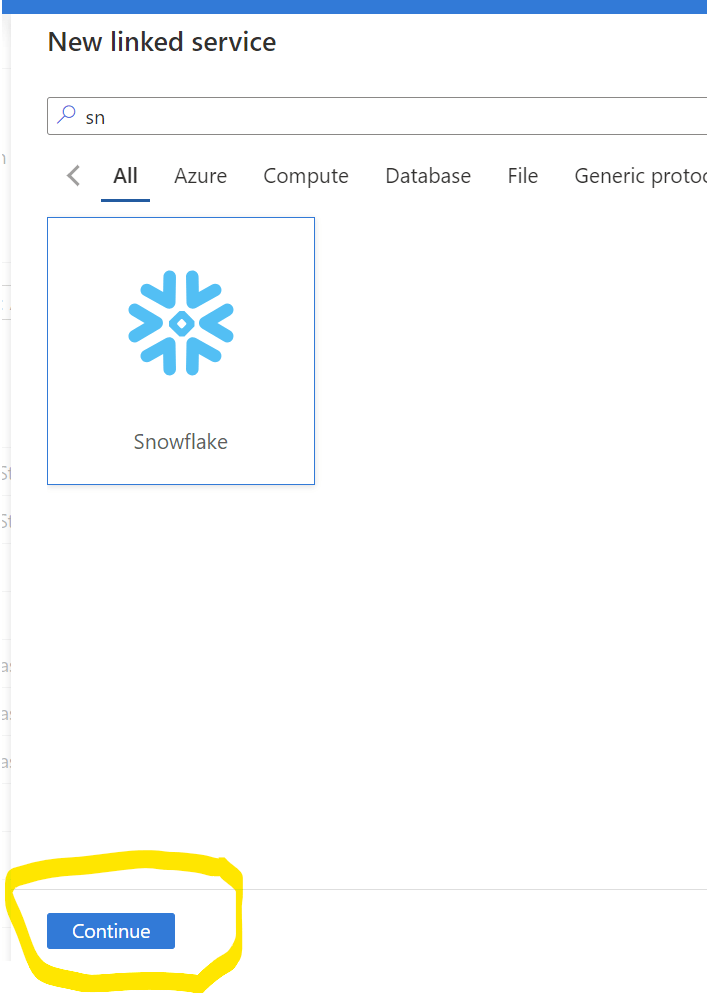707x994 pixels.
Task: Switch to the Database tab
Action: [428, 176]
